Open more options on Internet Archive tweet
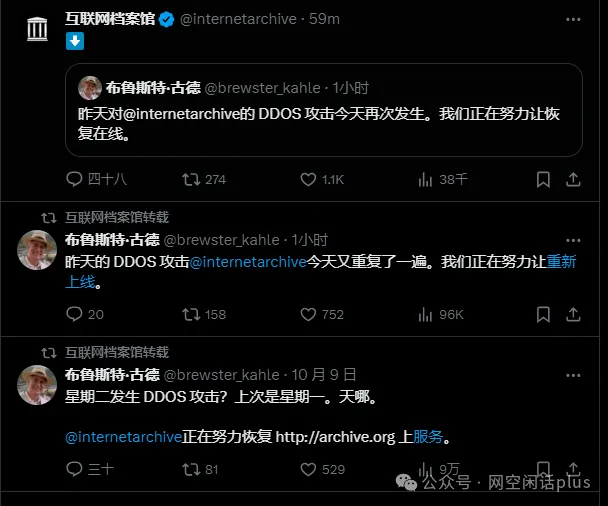The image size is (608, 506). point(573,19)
